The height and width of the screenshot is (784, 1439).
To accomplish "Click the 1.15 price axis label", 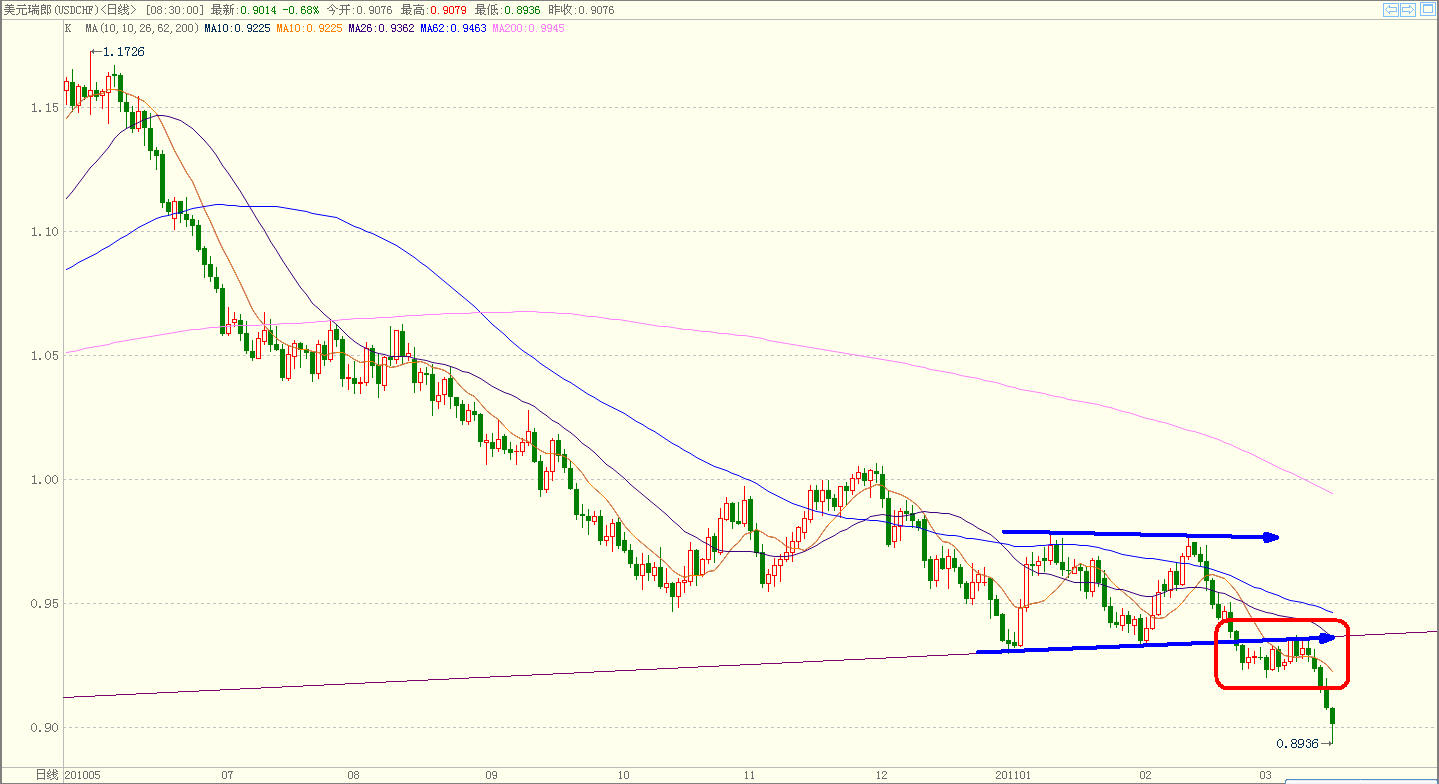I will (44, 107).
